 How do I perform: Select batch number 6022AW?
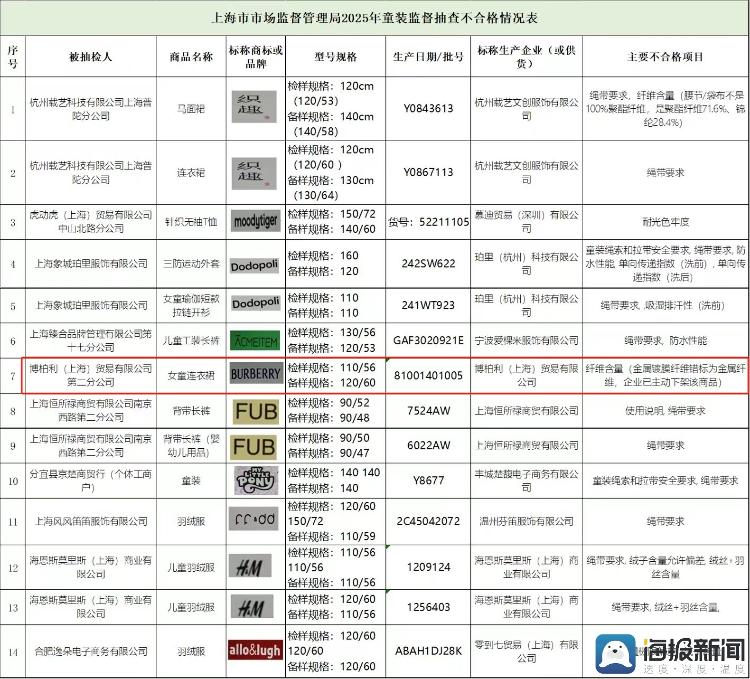click(x=428, y=445)
